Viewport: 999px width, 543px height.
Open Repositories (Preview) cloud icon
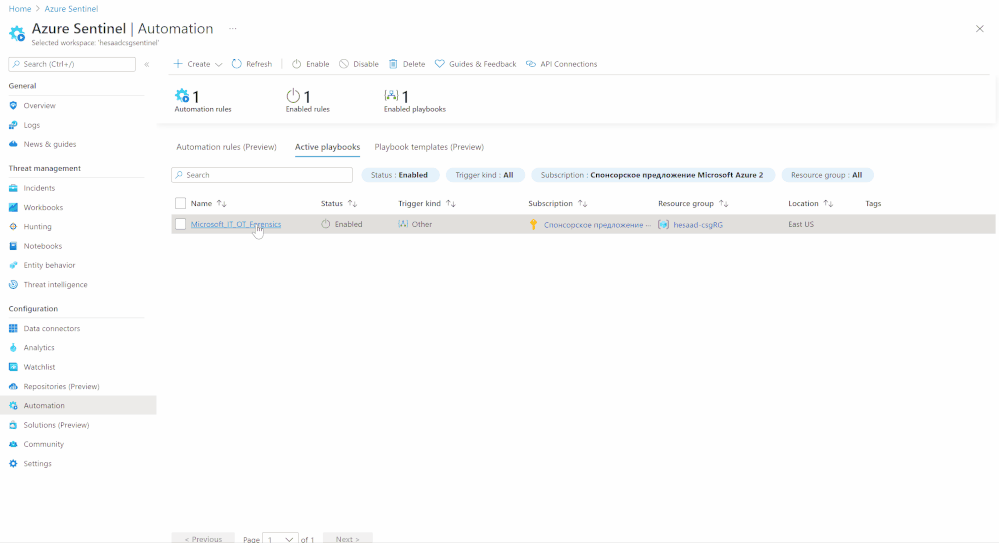13,386
